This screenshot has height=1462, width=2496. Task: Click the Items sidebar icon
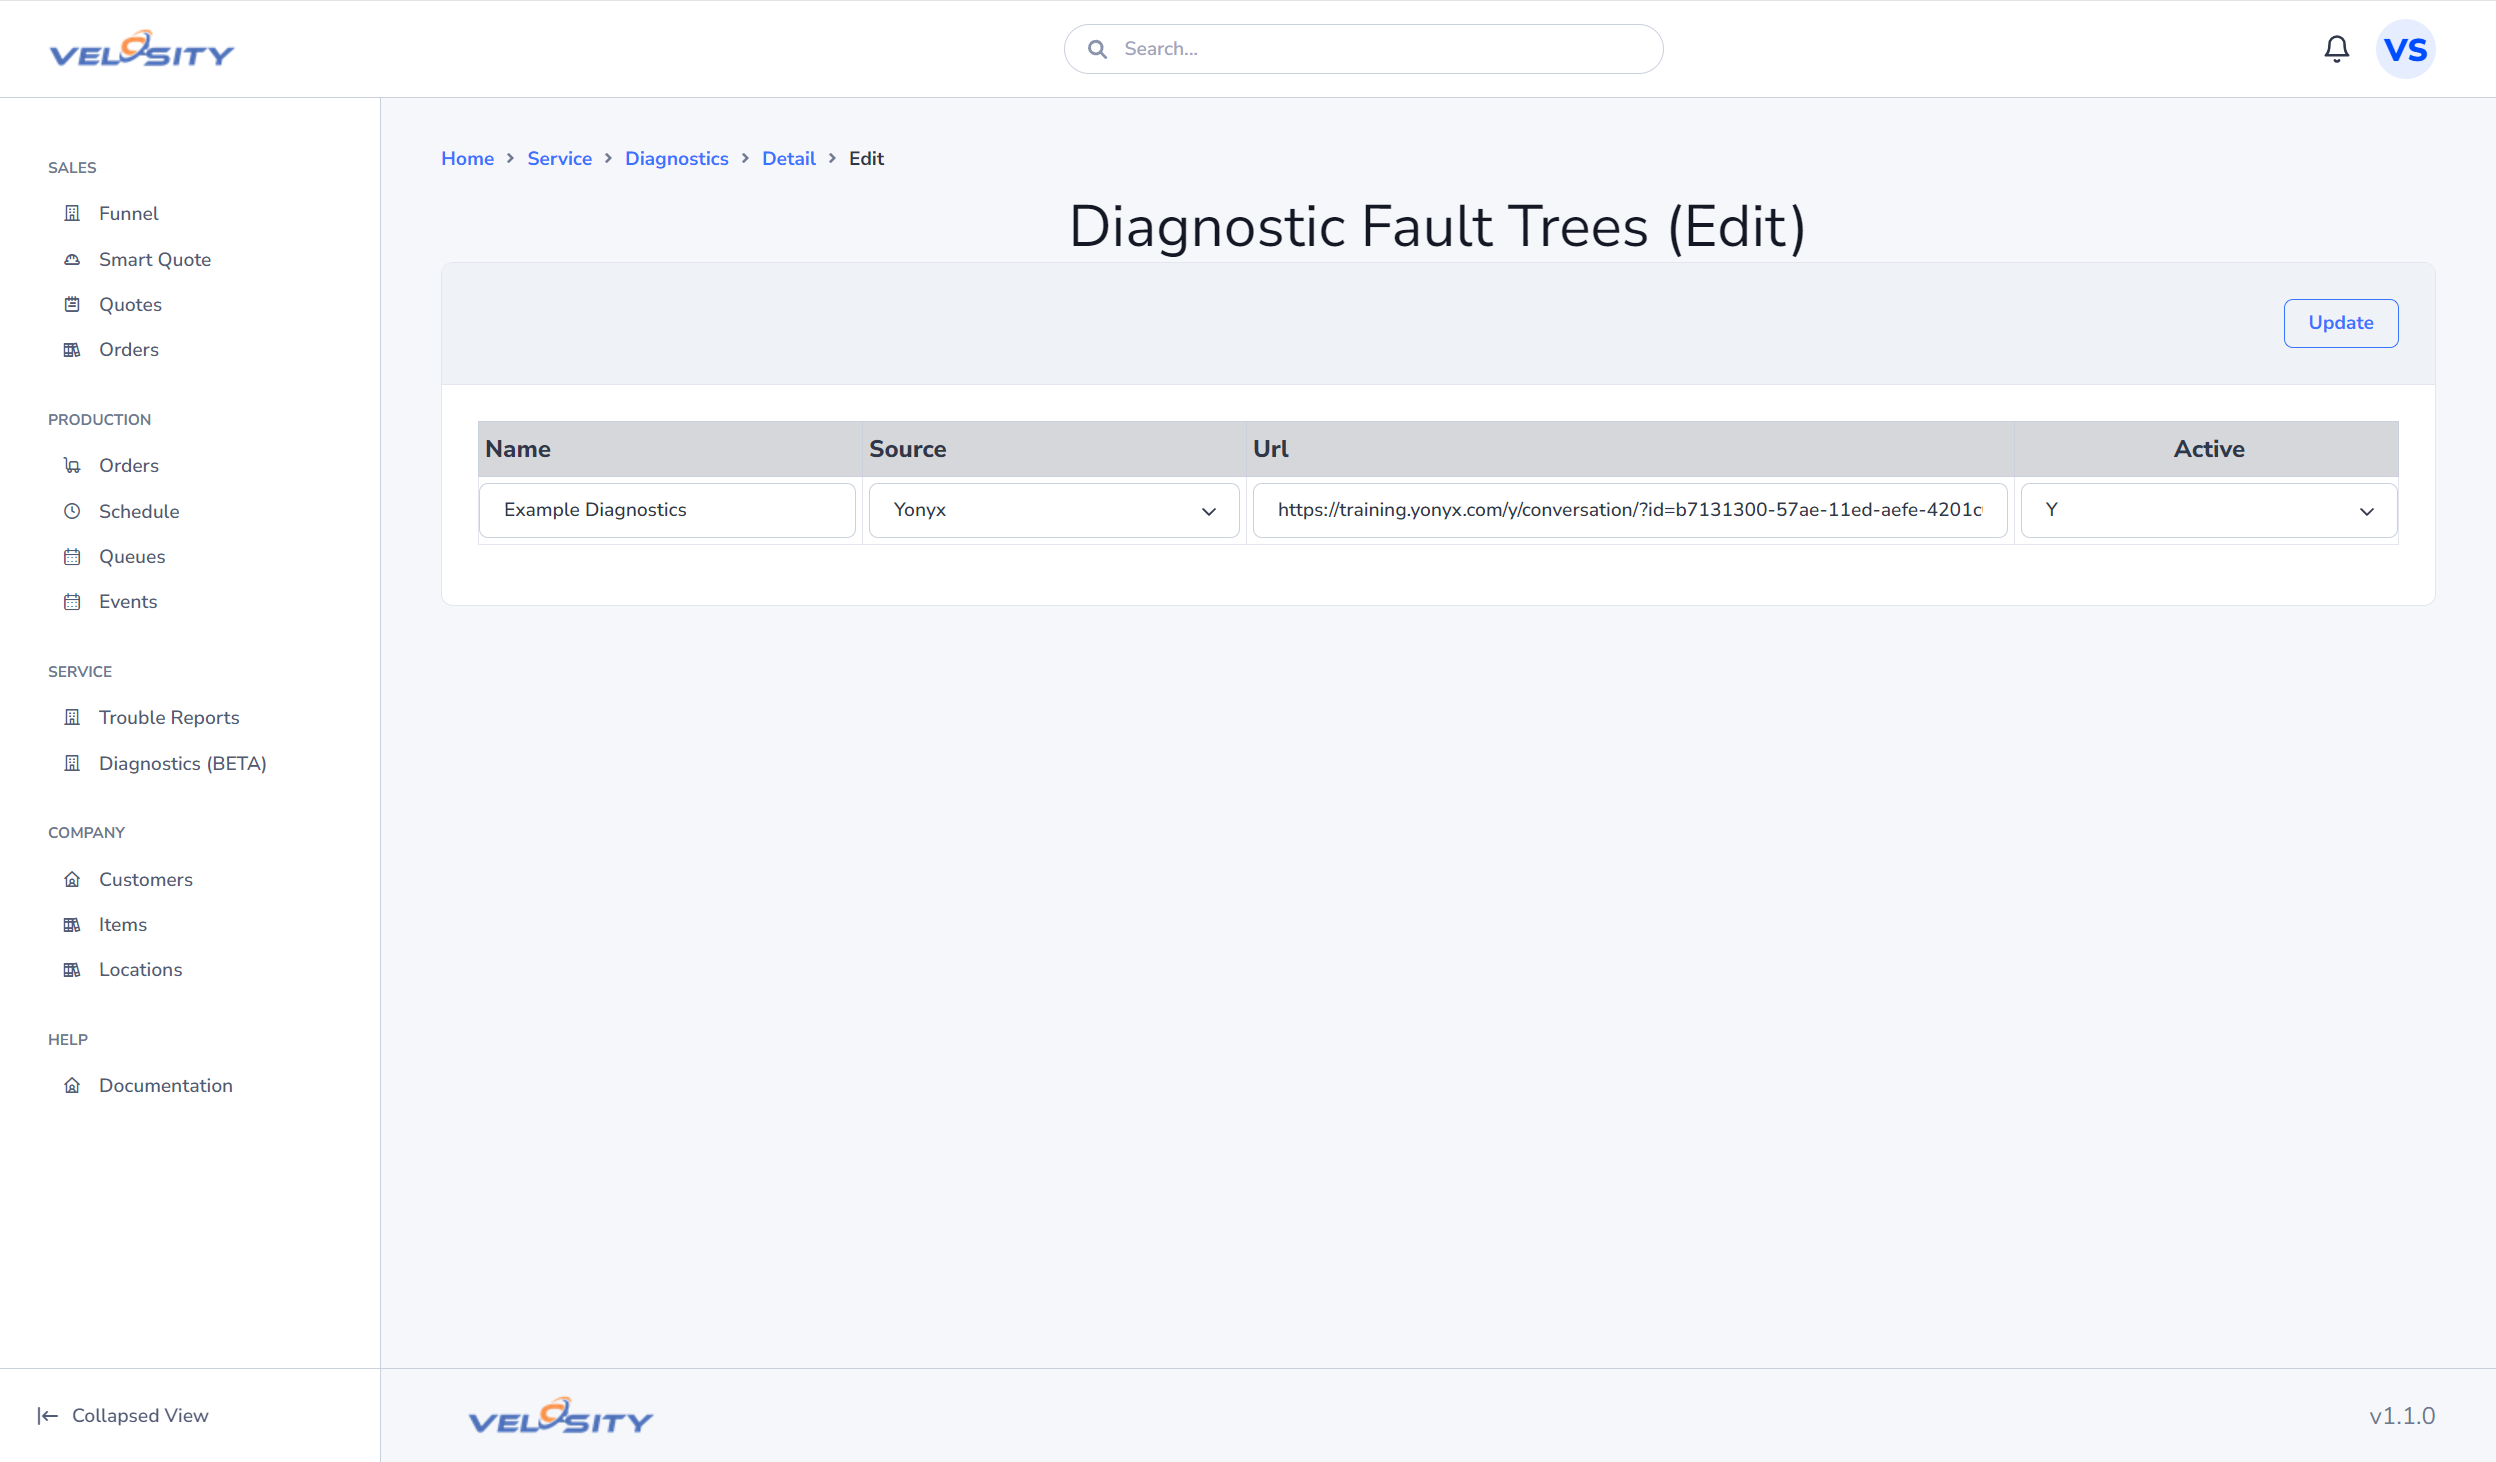72,924
